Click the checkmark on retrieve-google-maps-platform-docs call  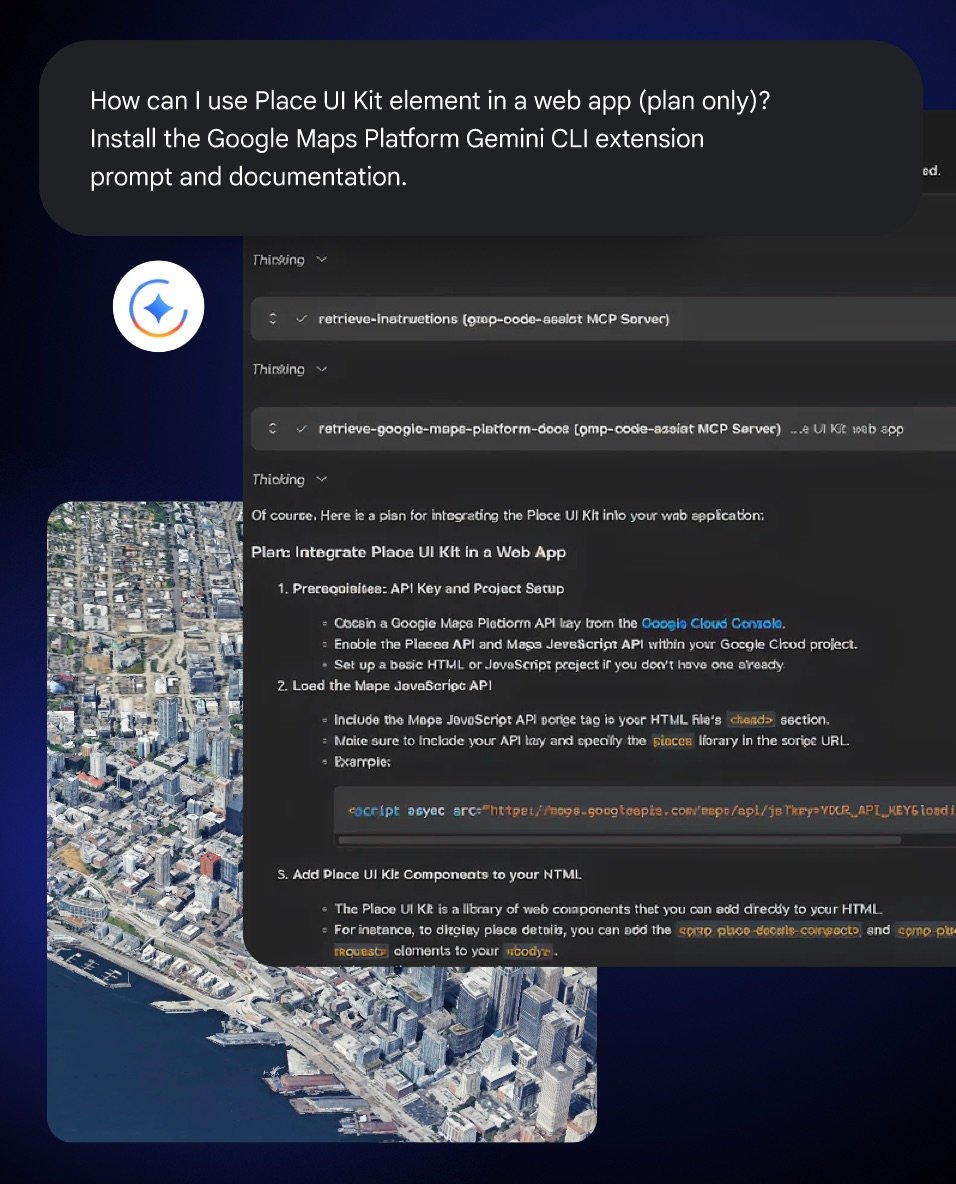301,429
